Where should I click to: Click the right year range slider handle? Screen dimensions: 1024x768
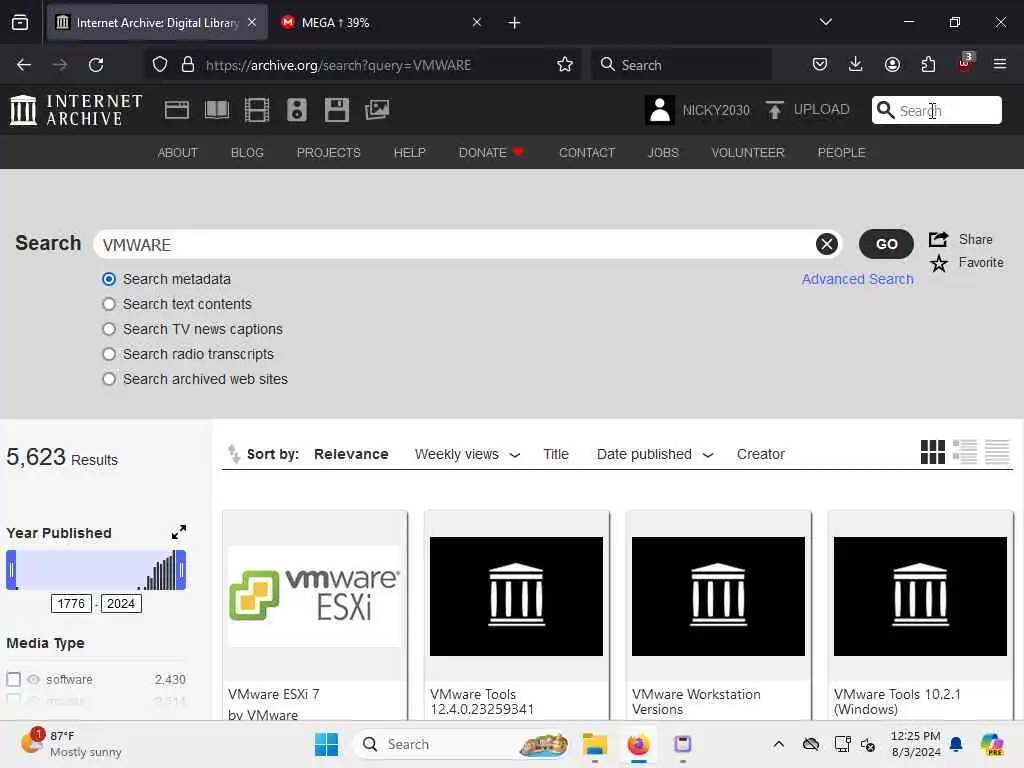click(x=181, y=570)
